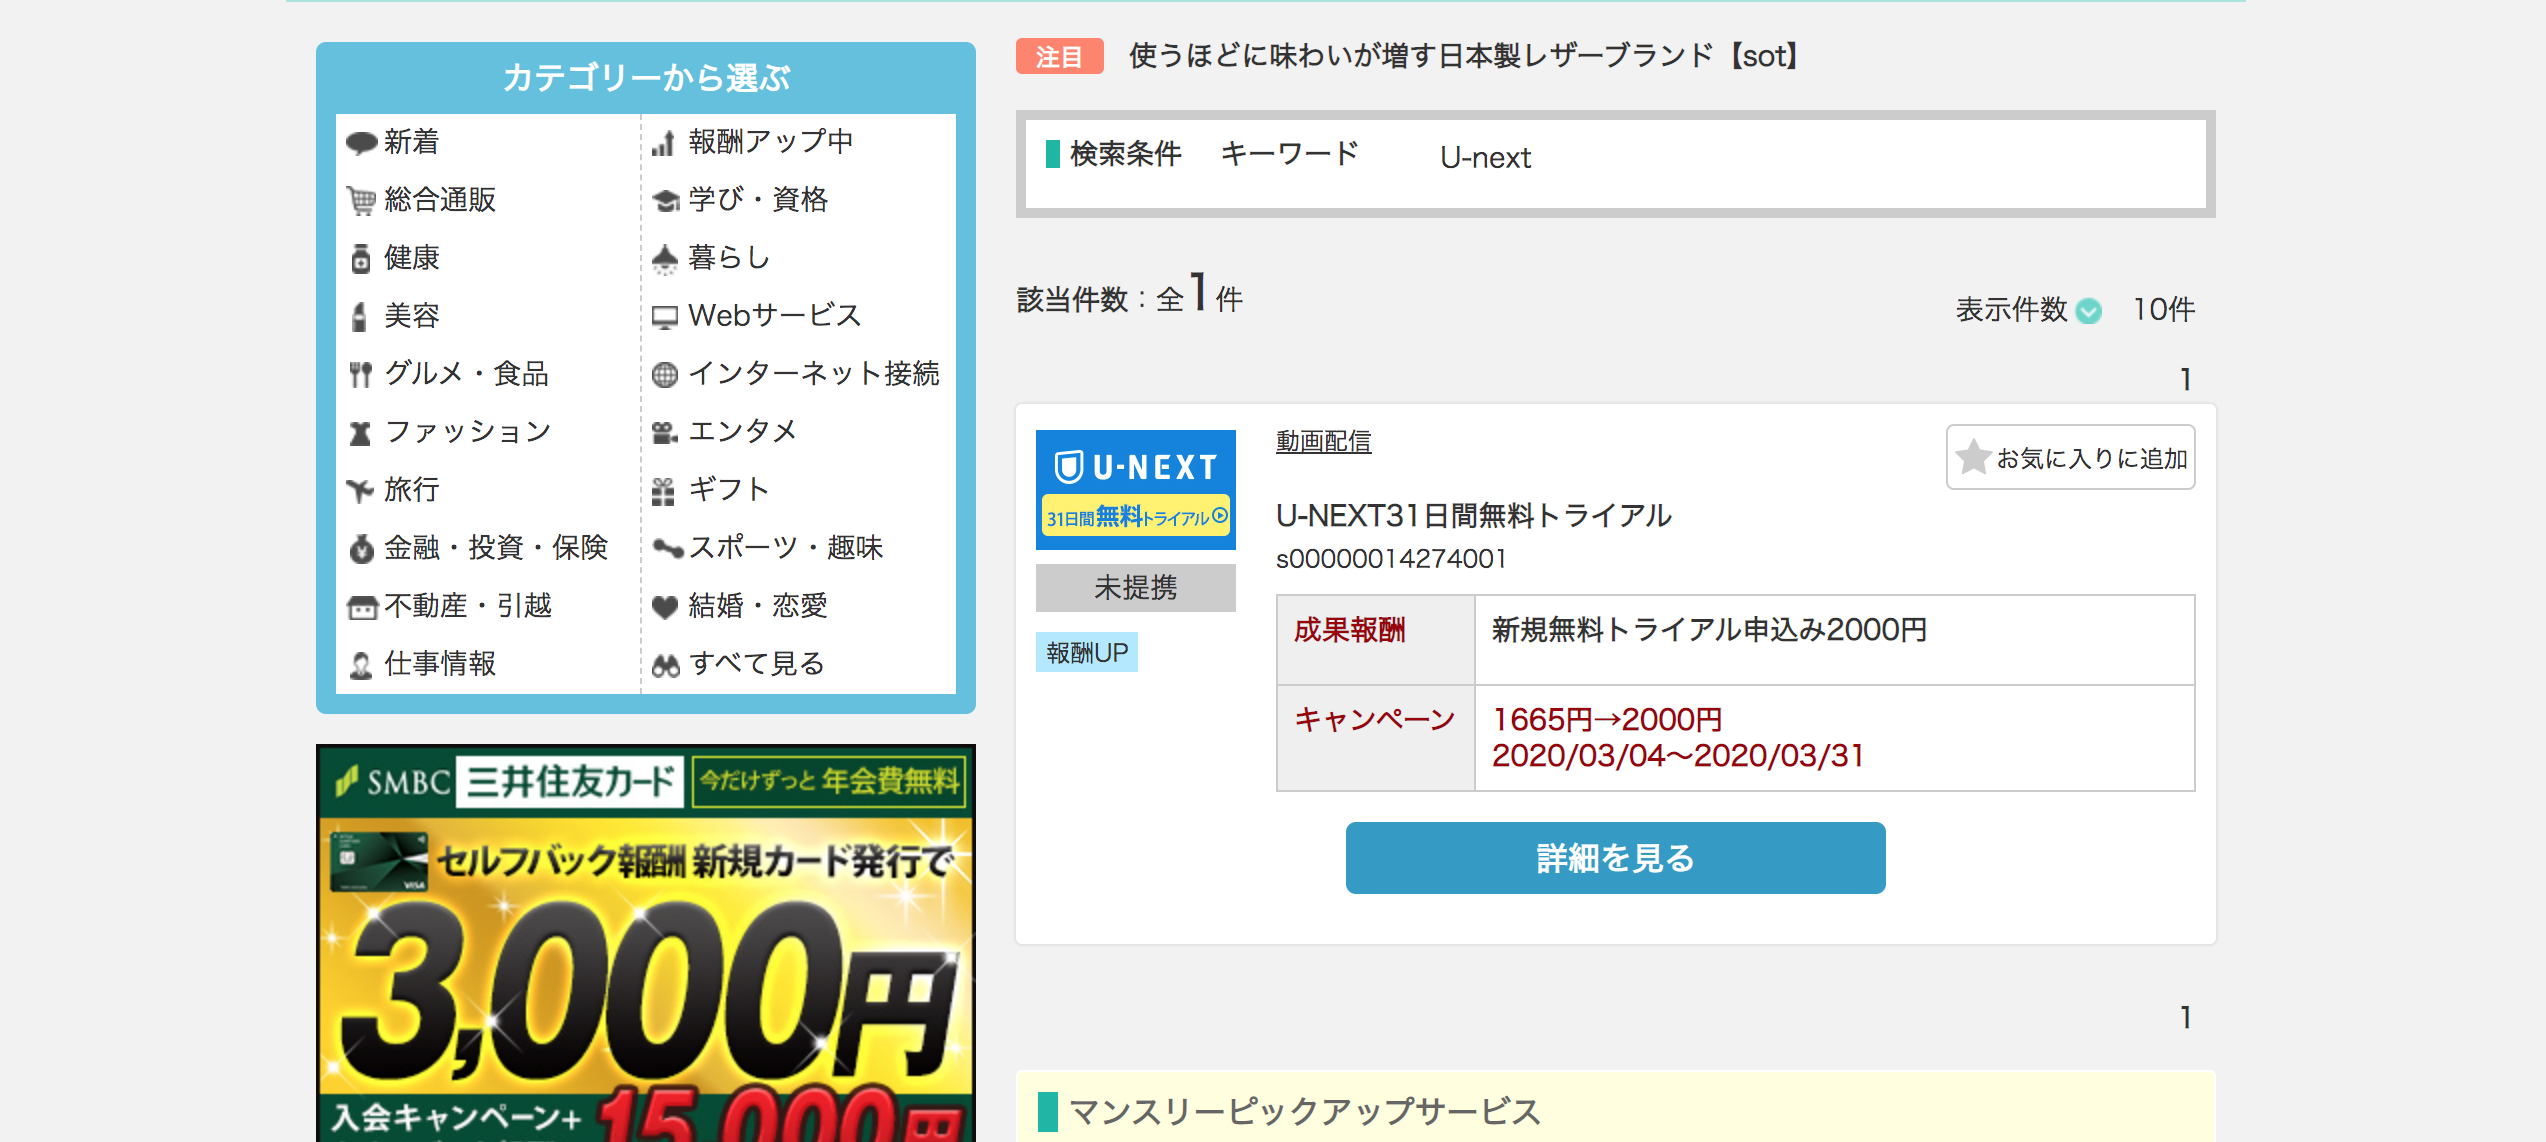The image size is (2546, 1142).
Task: Go to インターネット接続 category
Action: (814, 373)
